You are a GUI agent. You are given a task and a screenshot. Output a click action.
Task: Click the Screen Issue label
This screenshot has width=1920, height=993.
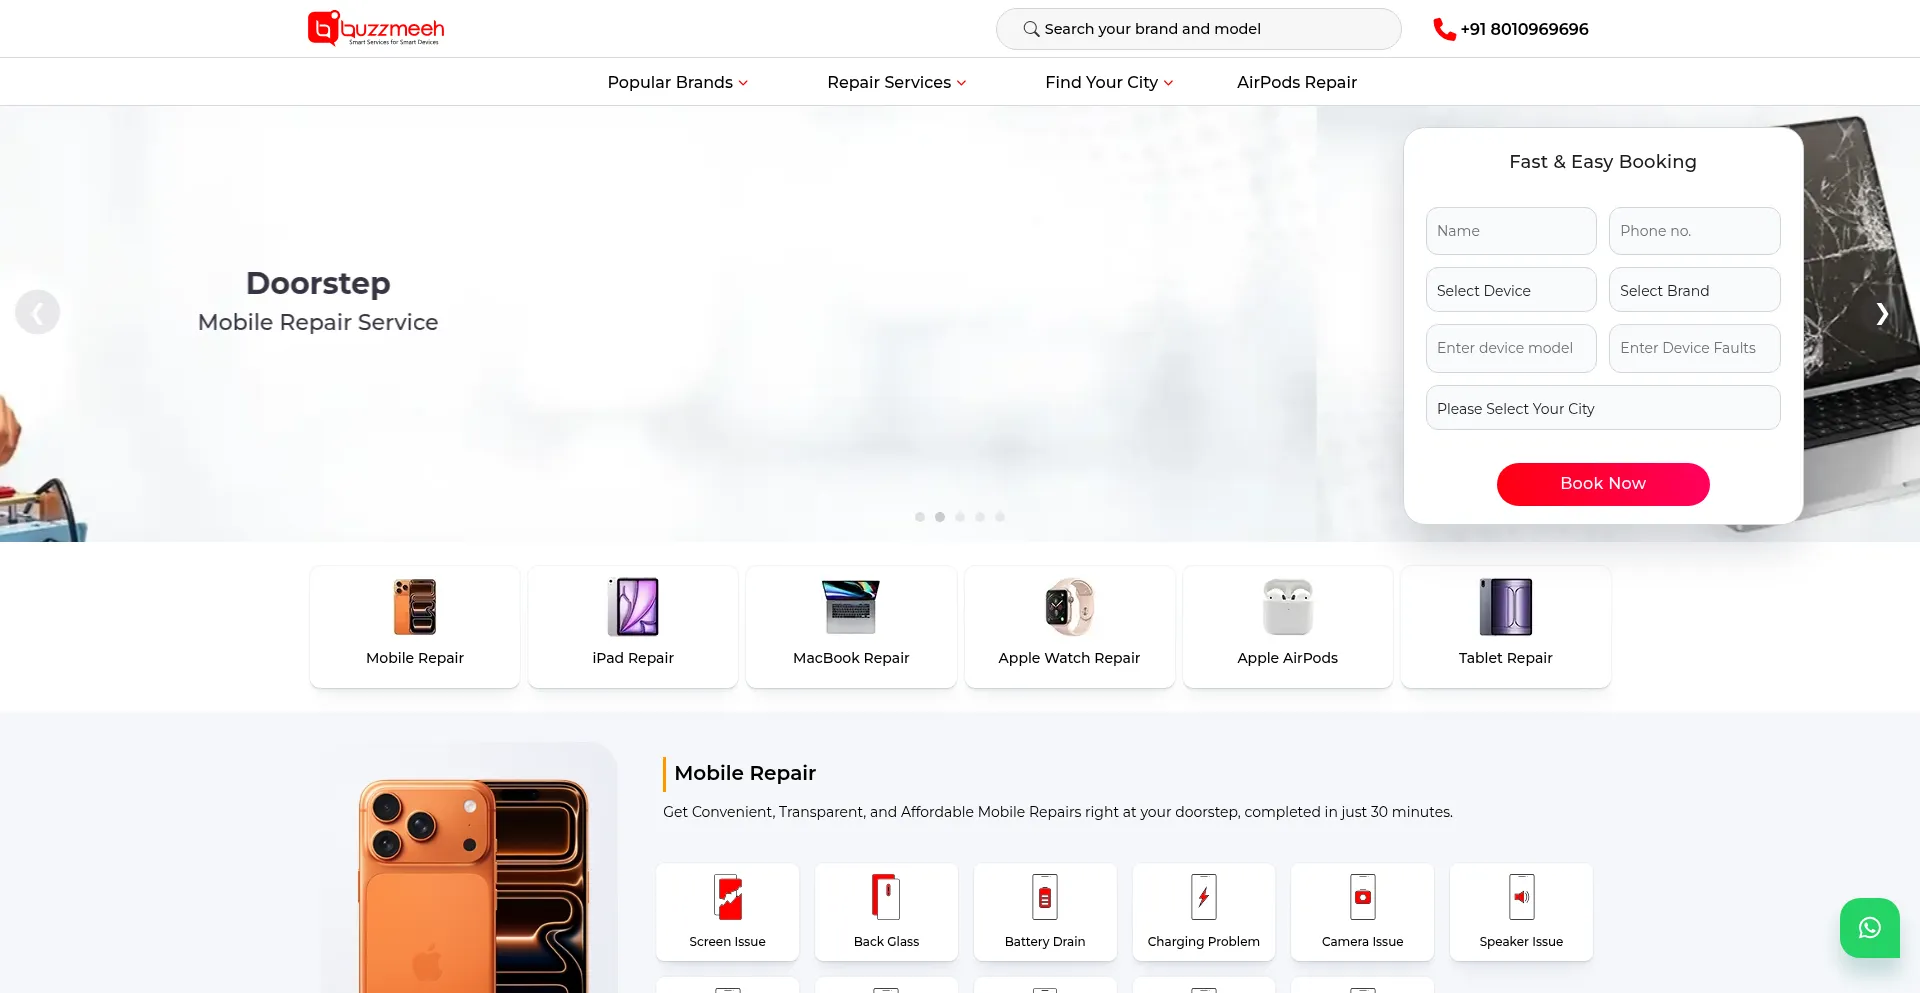coord(728,942)
